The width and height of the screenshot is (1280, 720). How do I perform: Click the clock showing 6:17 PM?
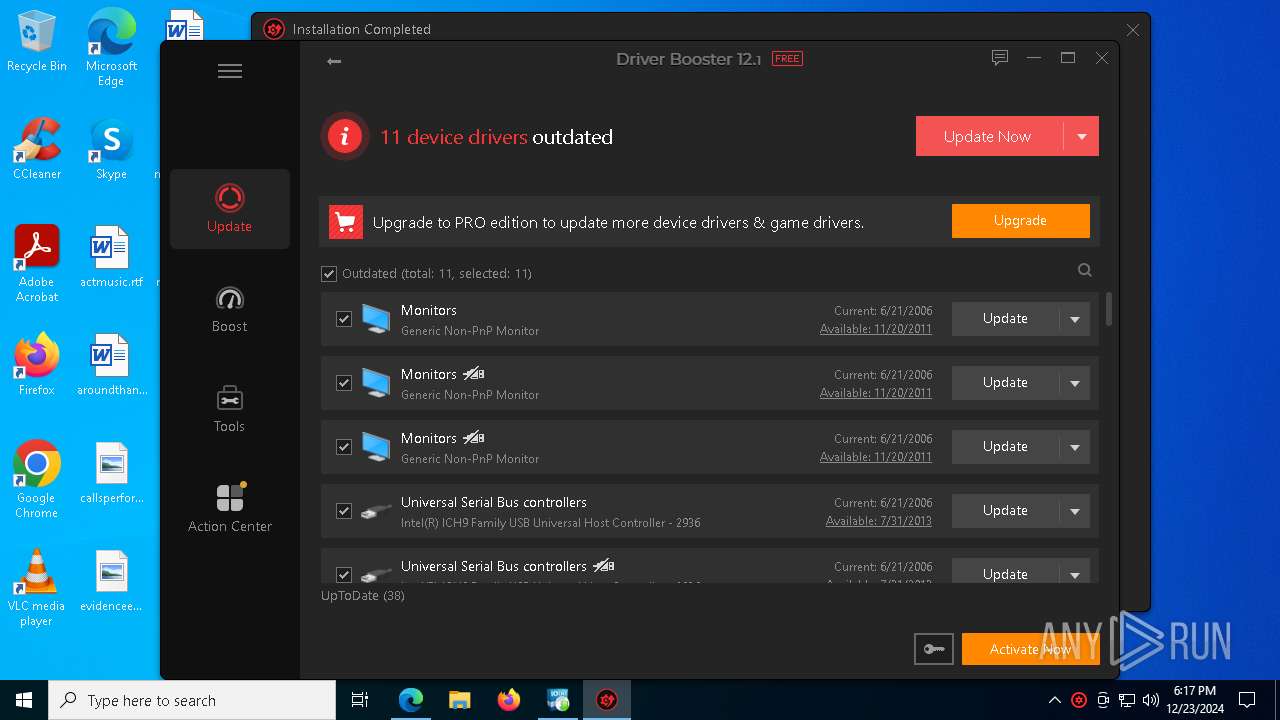click(x=1194, y=700)
